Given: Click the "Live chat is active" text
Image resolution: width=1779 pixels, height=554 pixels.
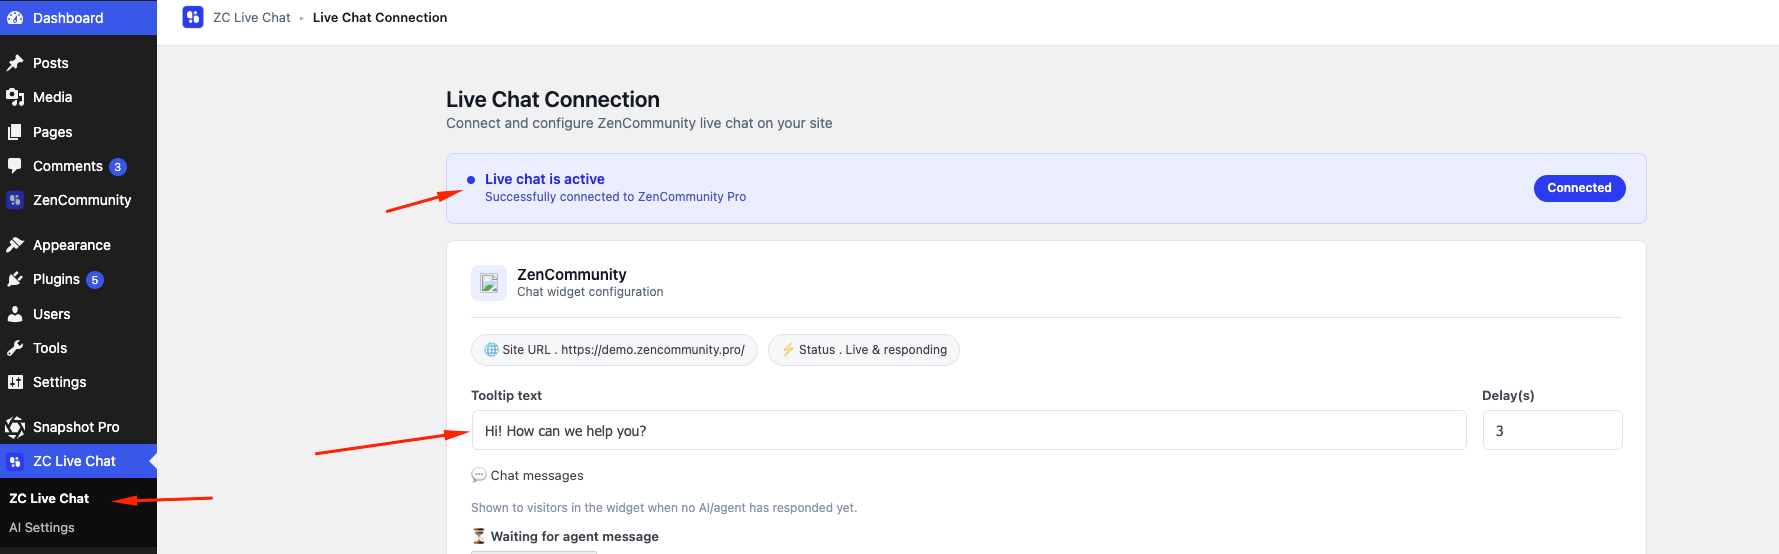Looking at the screenshot, I should tap(545, 179).
